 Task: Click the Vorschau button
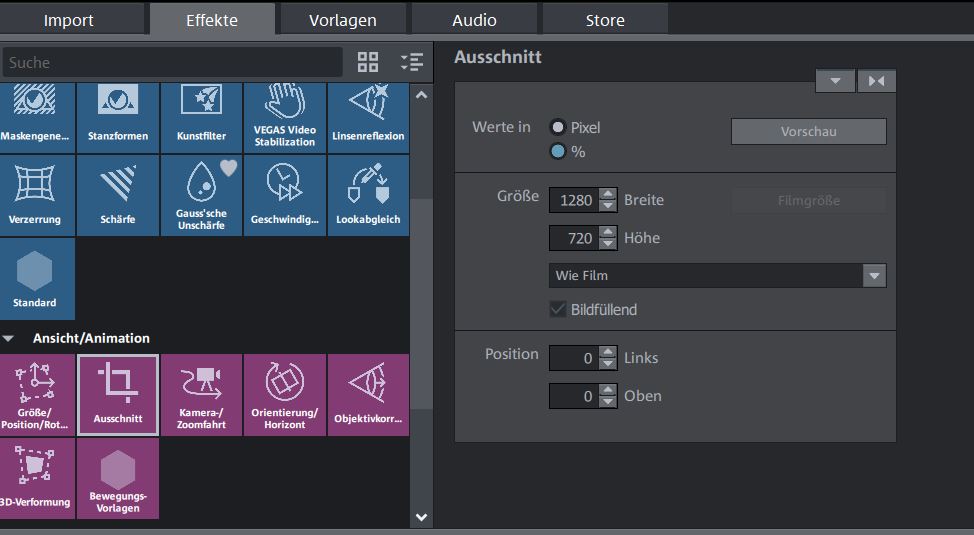pos(808,131)
